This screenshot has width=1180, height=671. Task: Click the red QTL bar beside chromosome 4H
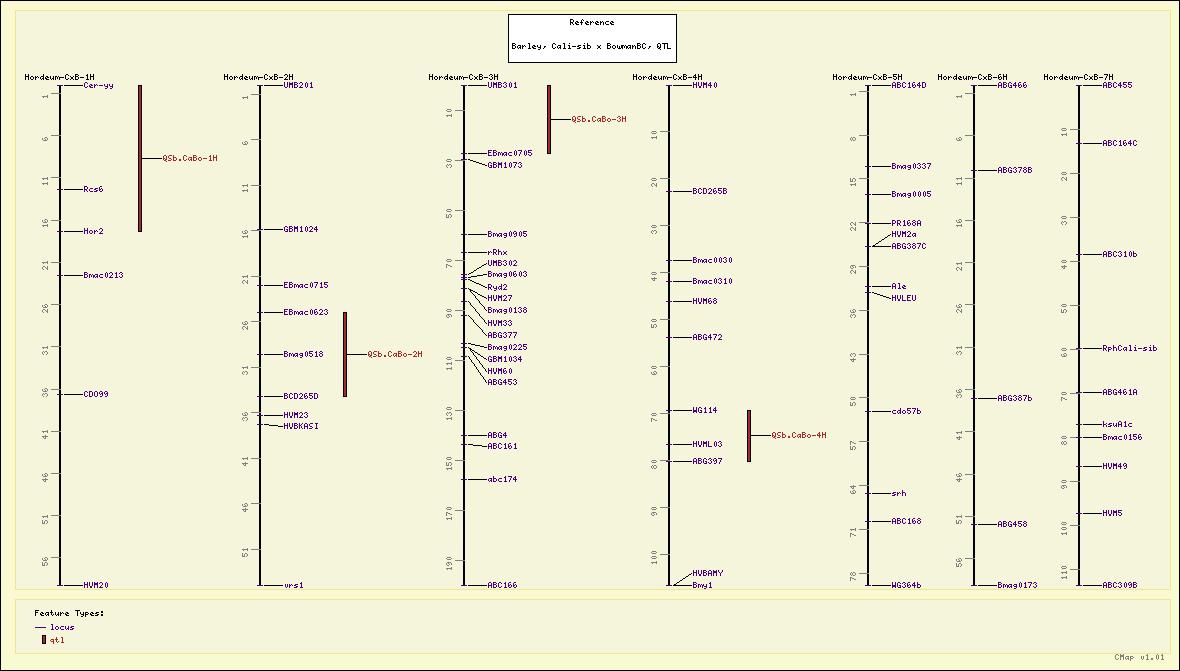(748, 435)
